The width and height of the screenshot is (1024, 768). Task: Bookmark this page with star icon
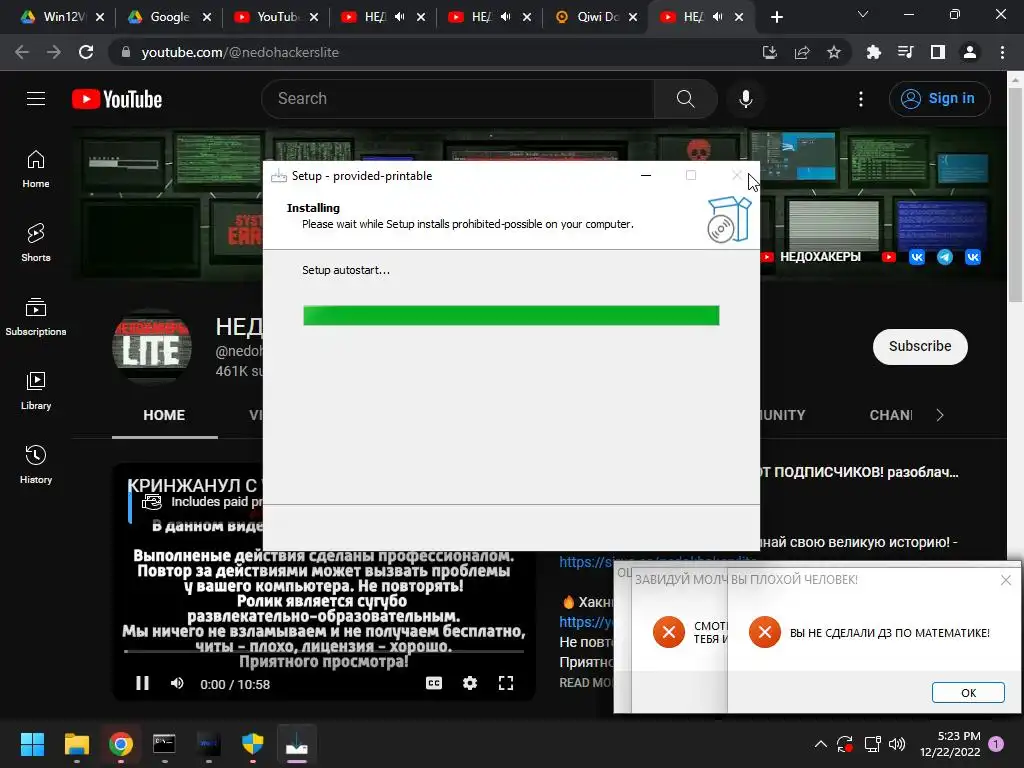834,52
